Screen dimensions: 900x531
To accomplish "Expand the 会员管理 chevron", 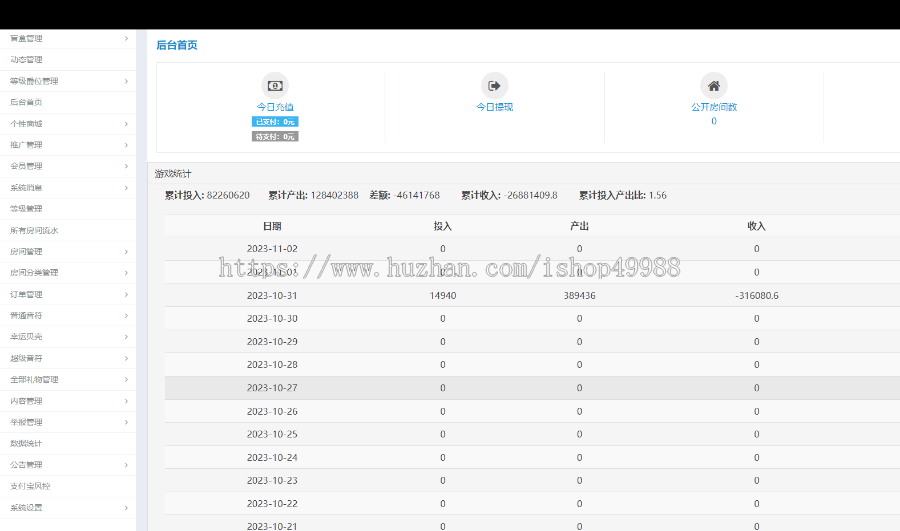I will 126,166.
